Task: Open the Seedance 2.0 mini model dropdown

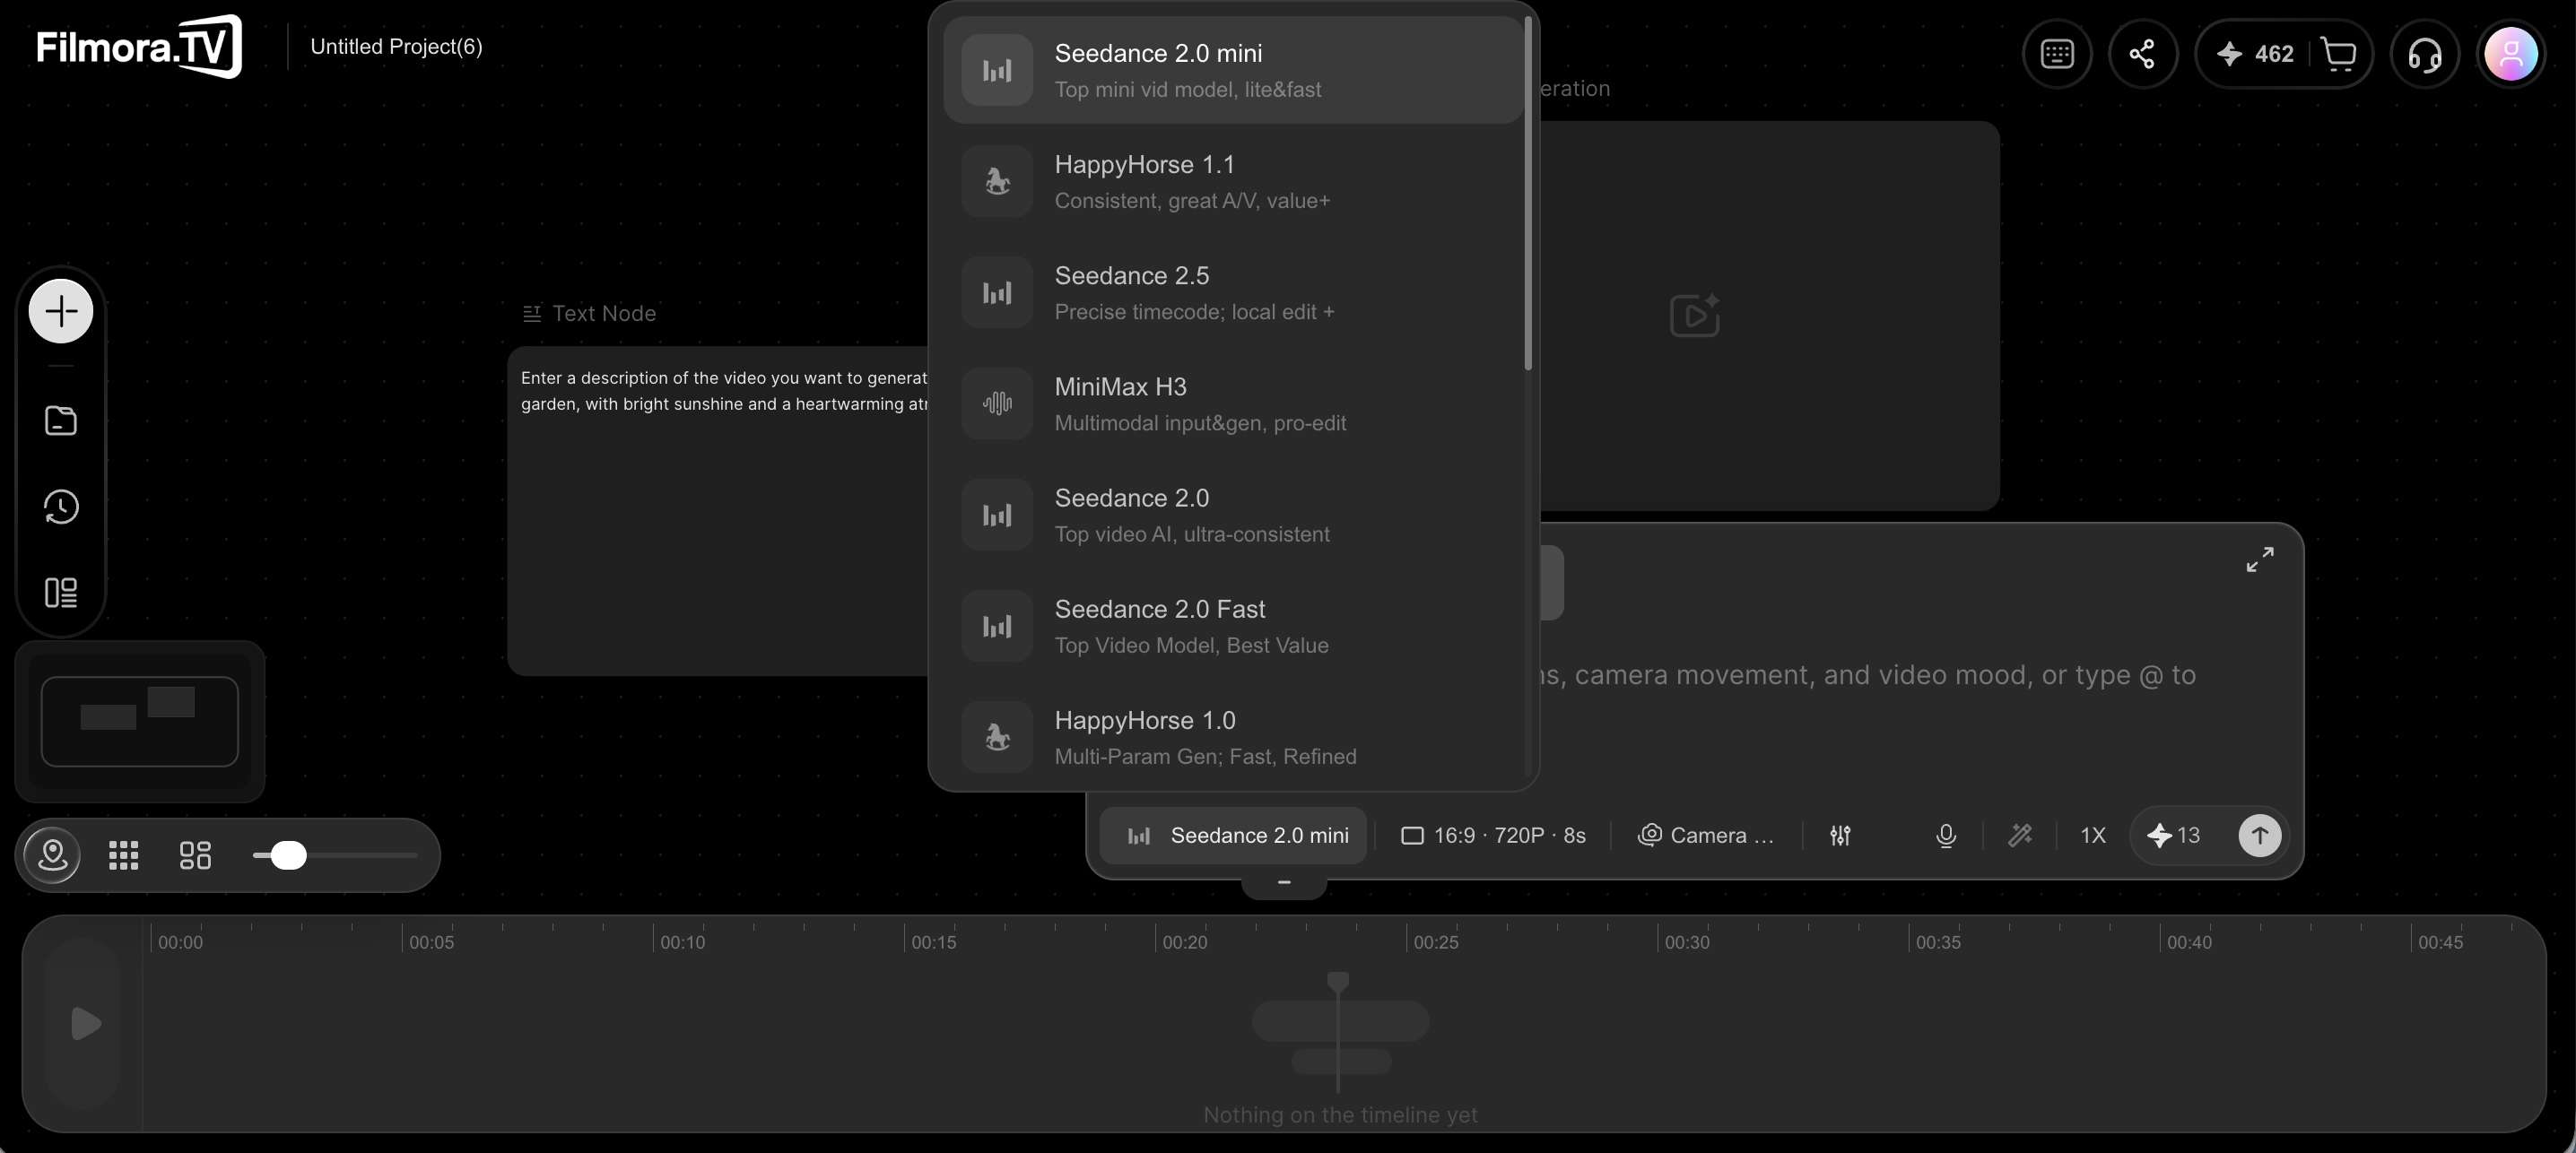Action: point(1234,835)
